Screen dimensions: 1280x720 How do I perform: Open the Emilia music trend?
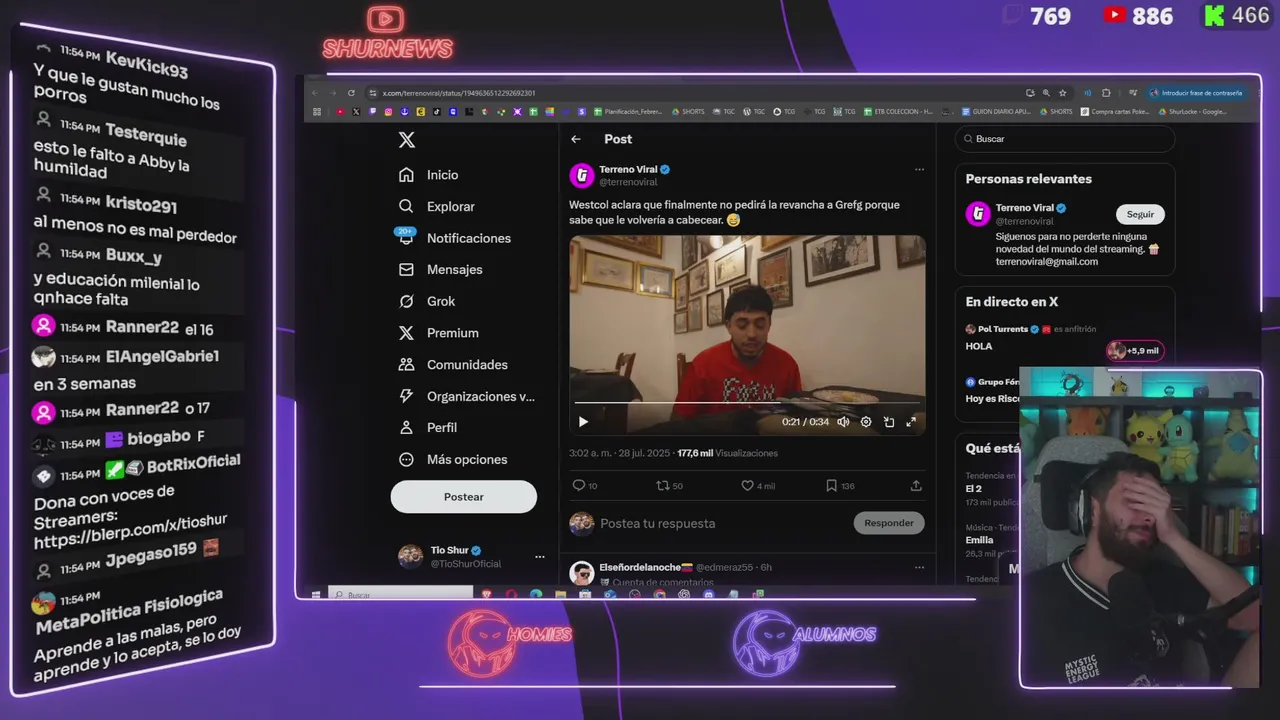[x=979, y=540]
